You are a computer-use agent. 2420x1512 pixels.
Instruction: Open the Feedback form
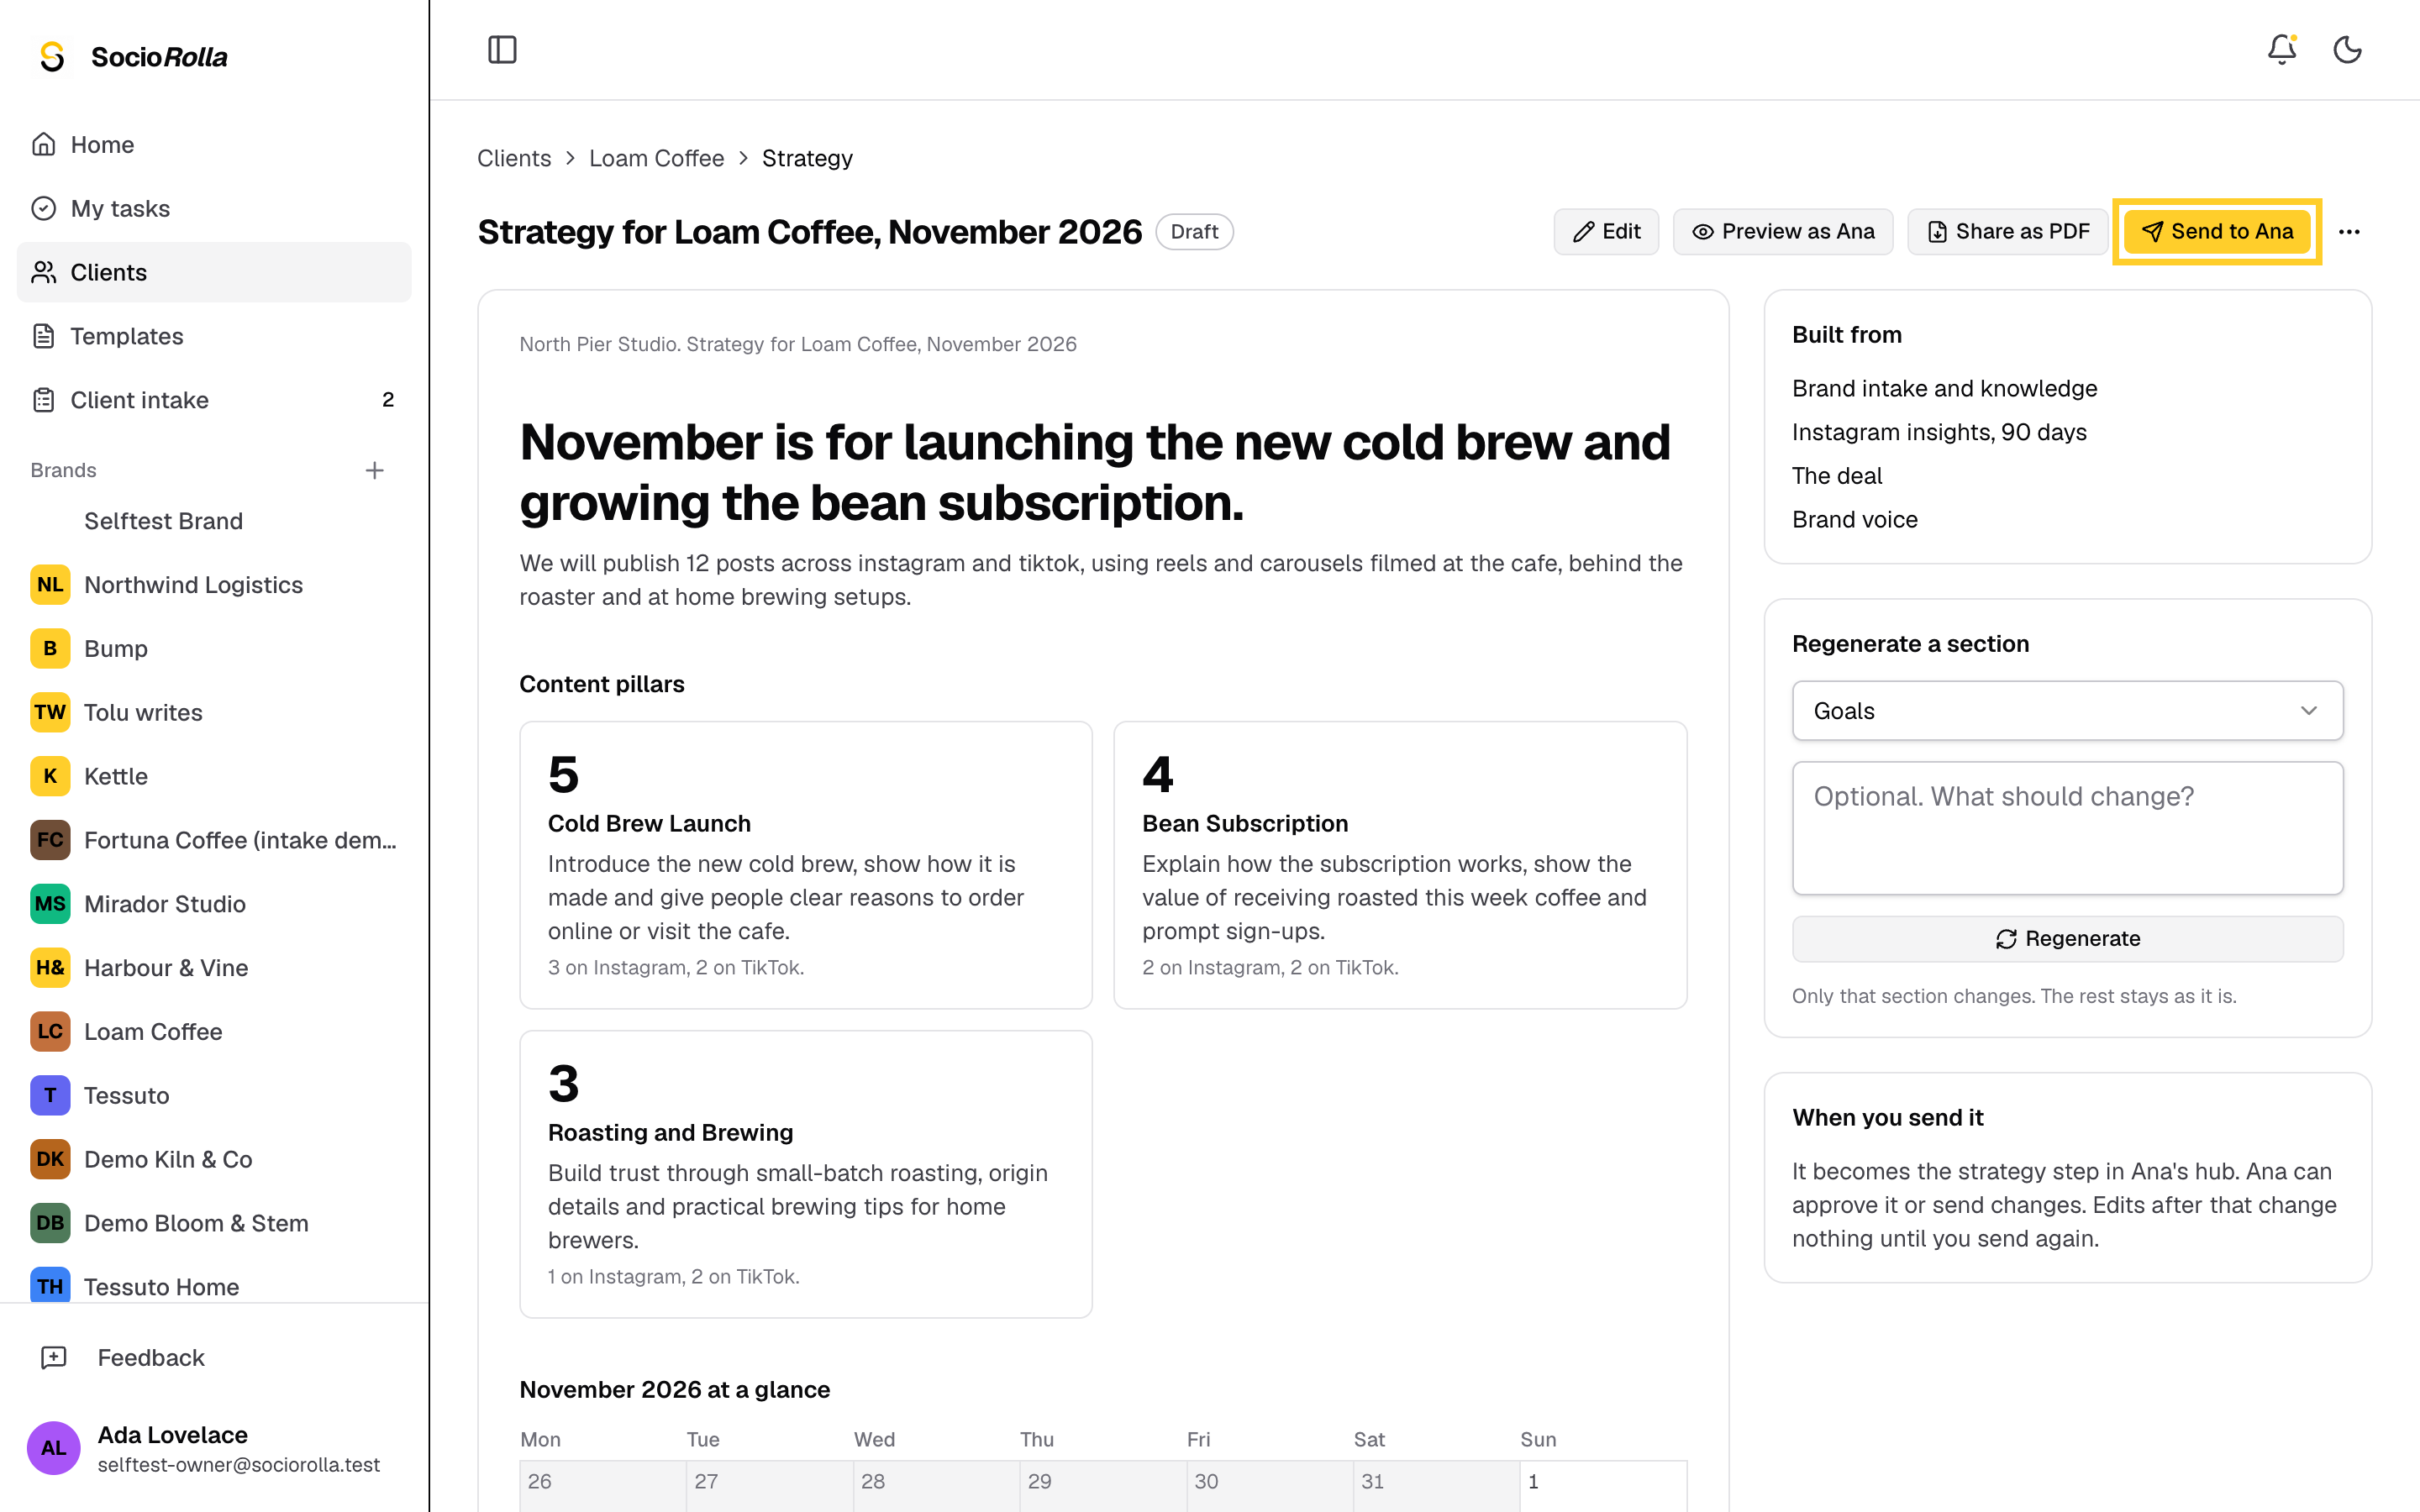[x=214, y=1358]
